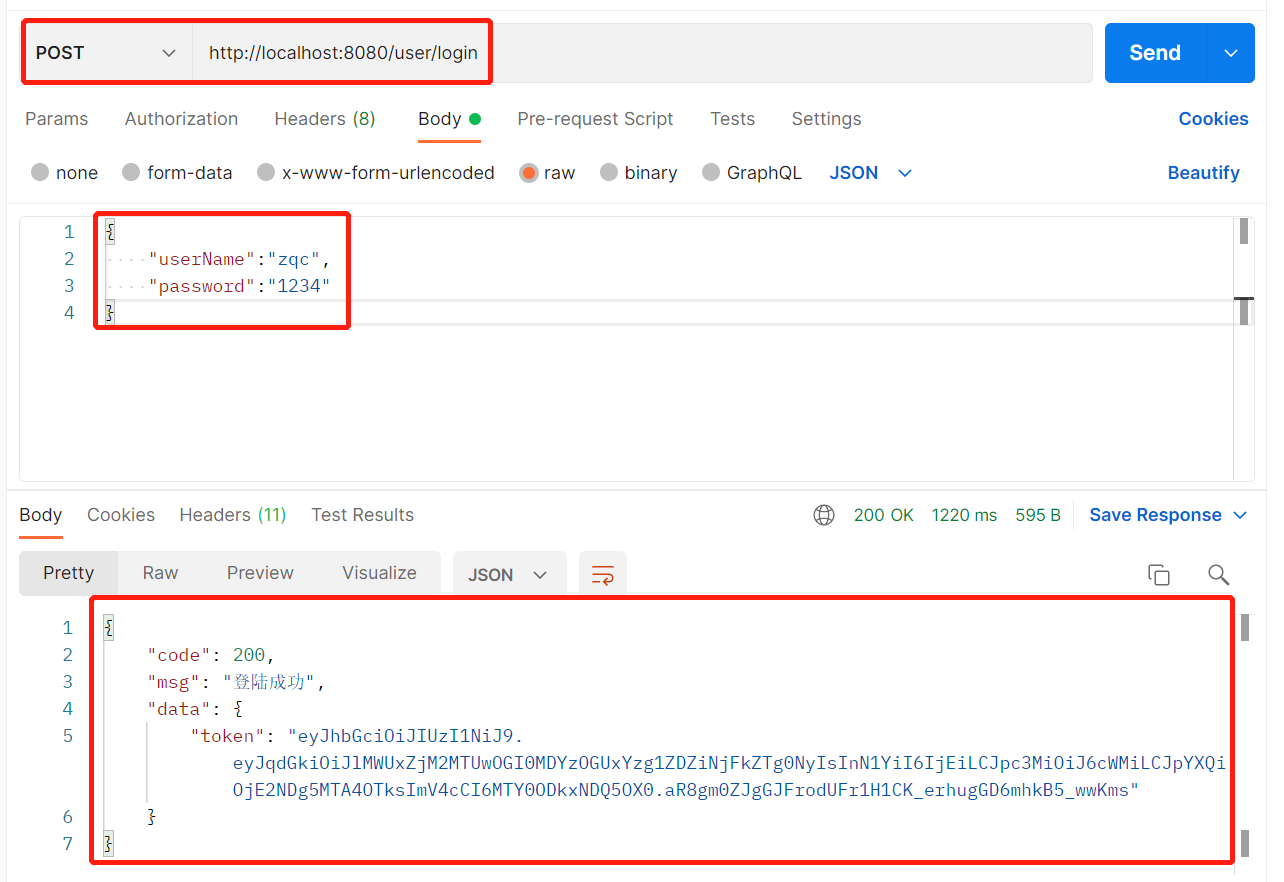
Task: Expand the Send button dropdown arrow
Action: pyautogui.click(x=1231, y=53)
